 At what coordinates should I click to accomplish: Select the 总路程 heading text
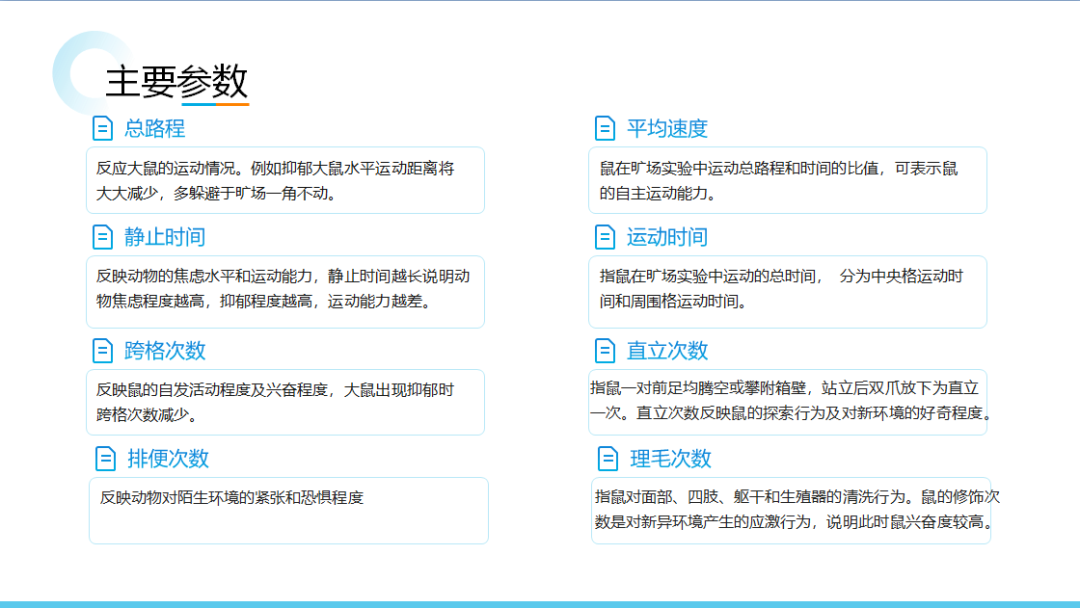click(154, 128)
